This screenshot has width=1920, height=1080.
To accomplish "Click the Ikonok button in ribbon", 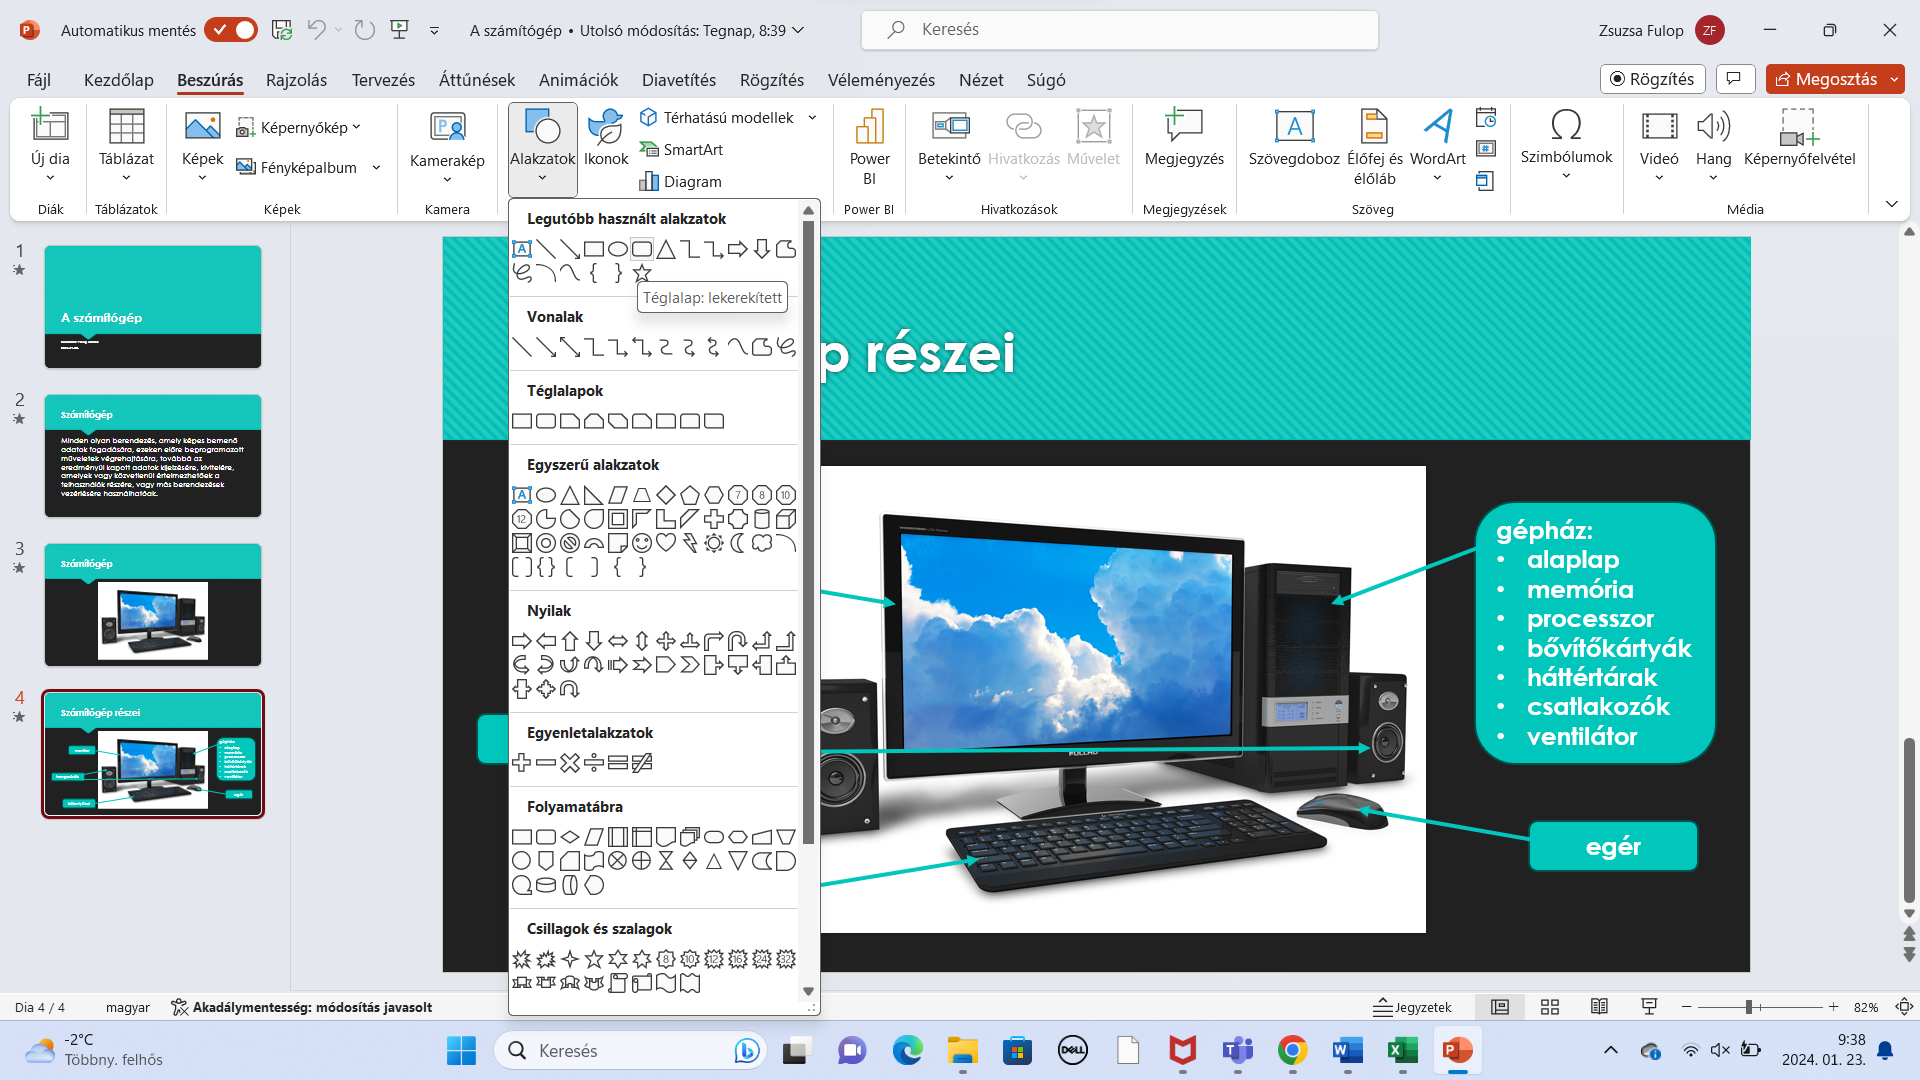I will (x=606, y=138).
